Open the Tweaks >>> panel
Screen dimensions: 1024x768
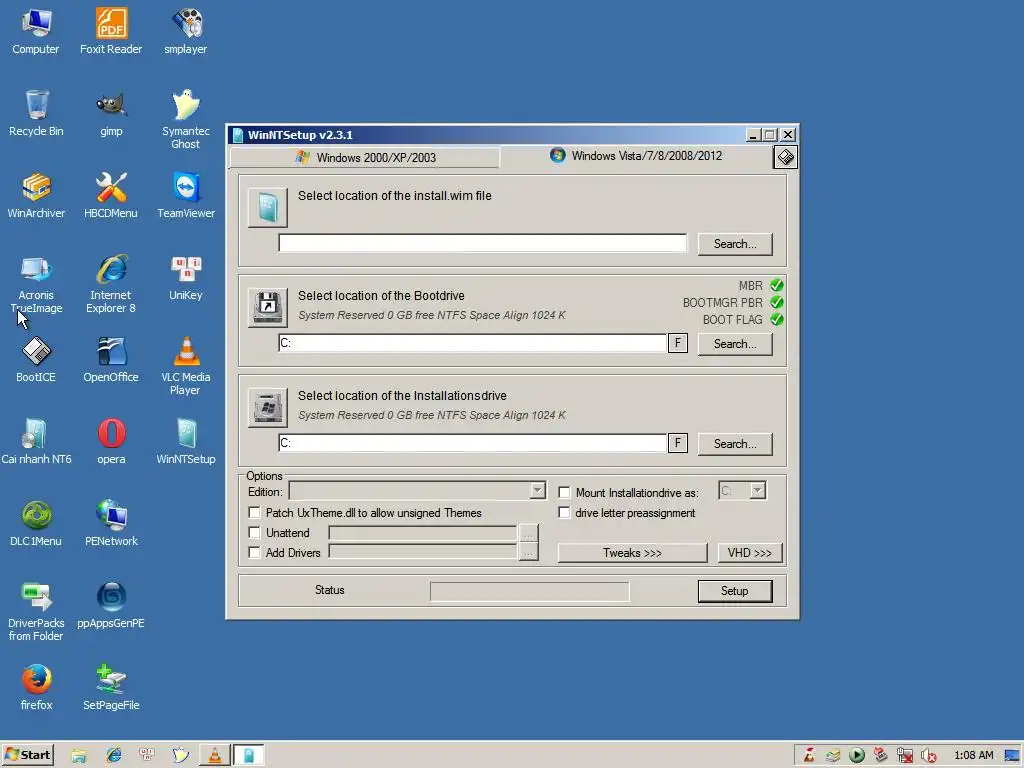pyautogui.click(x=632, y=552)
